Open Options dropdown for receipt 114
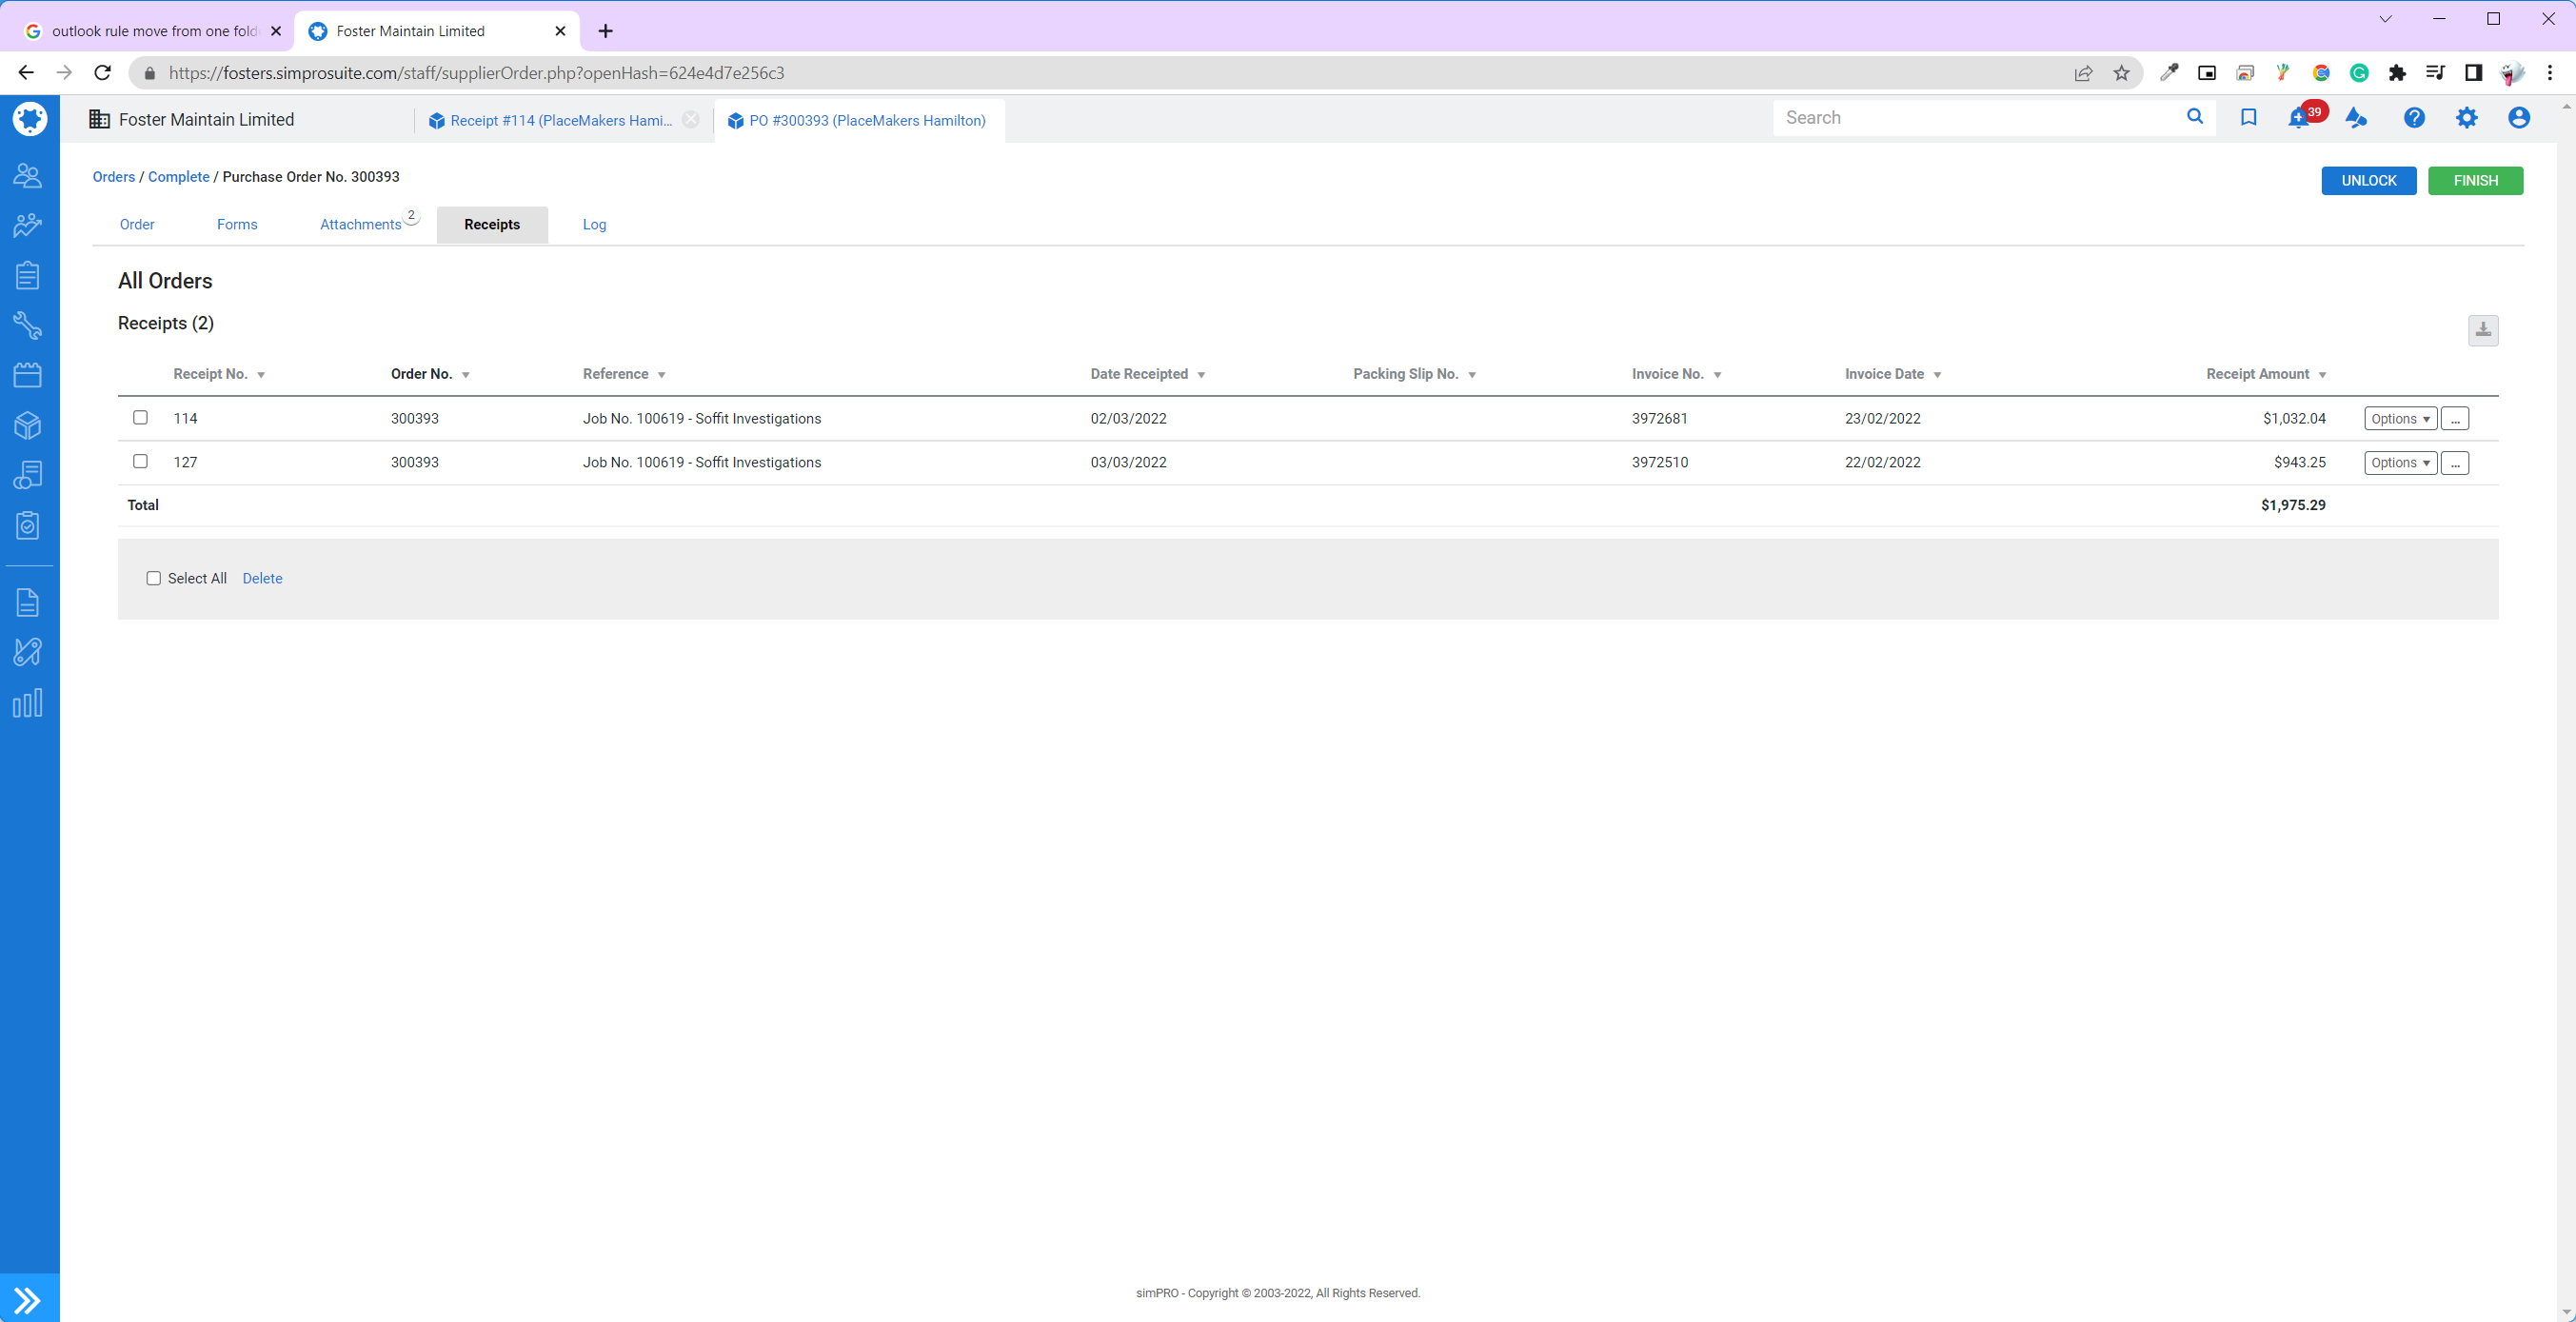The height and width of the screenshot is (1322, 2576). pyautogui.click(x=2400, y=419)
